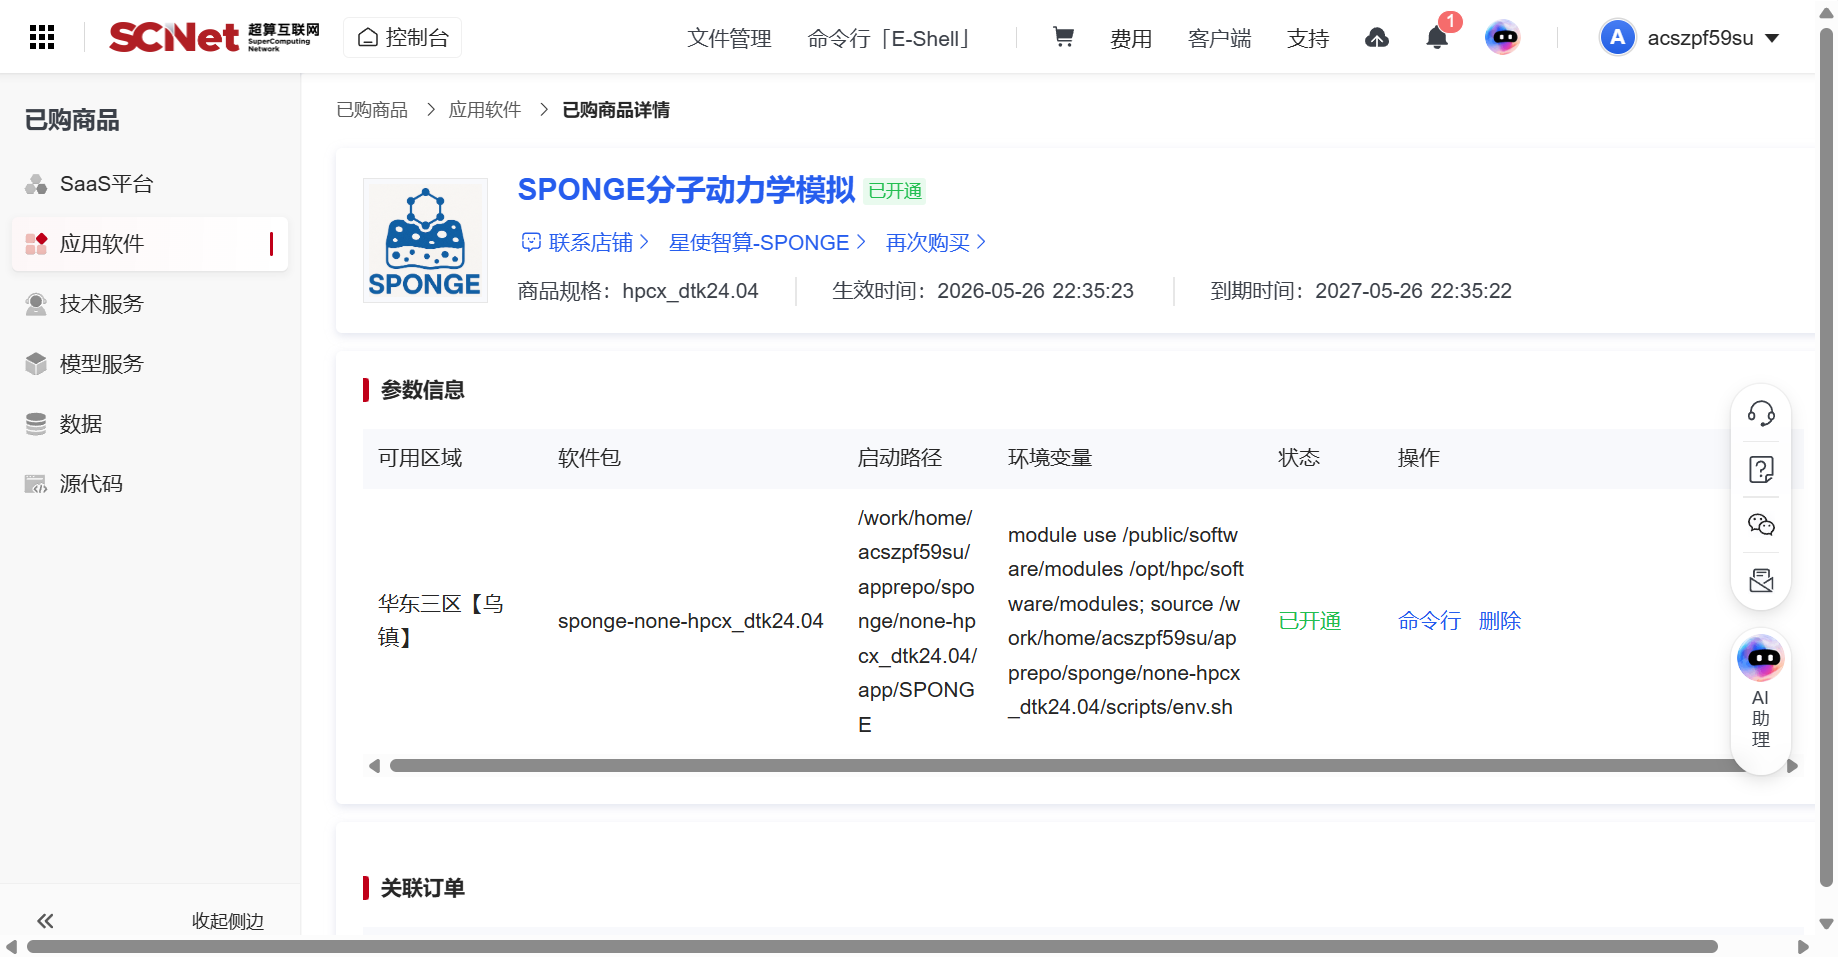The height and width of the screenshot is (957, 1838).
Task: Click the page vertical scrollbar
Action: 1826,457
